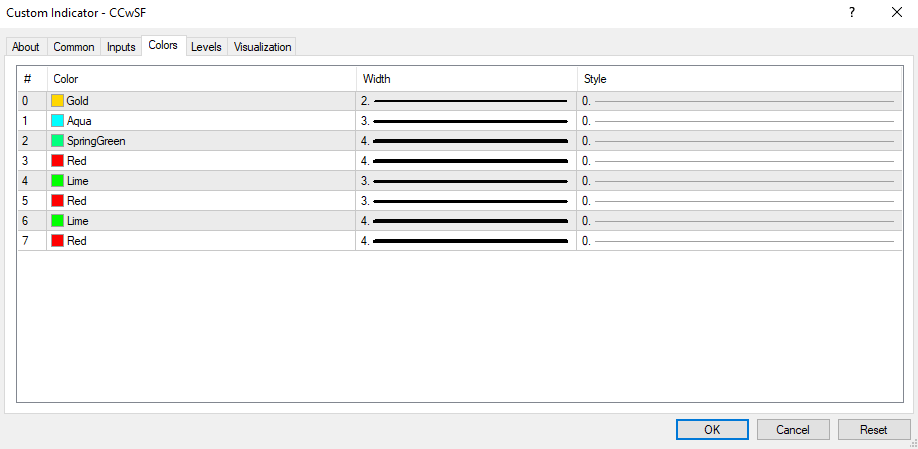
Task: Open the line style for row 7 Red
Action: coord(738,241)
